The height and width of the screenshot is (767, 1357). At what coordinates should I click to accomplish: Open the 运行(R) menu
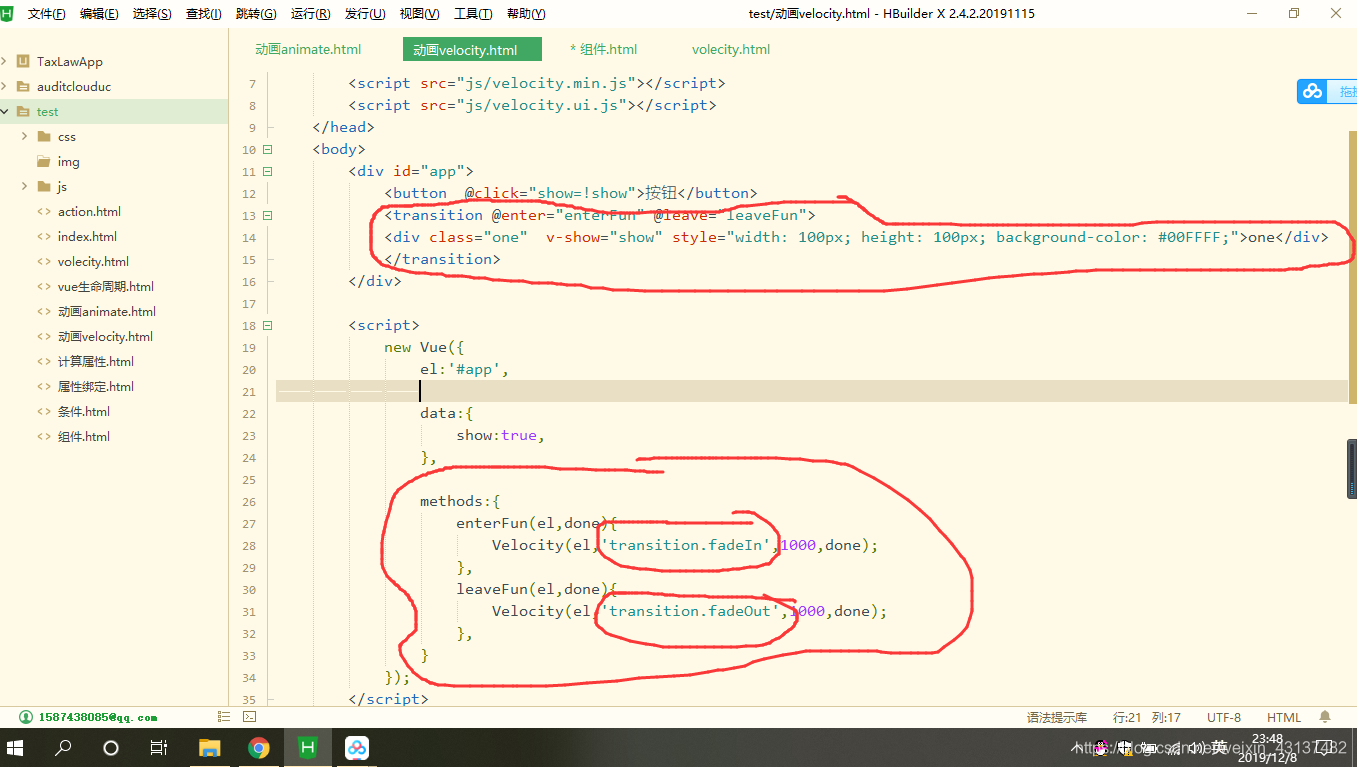point(310,14)
